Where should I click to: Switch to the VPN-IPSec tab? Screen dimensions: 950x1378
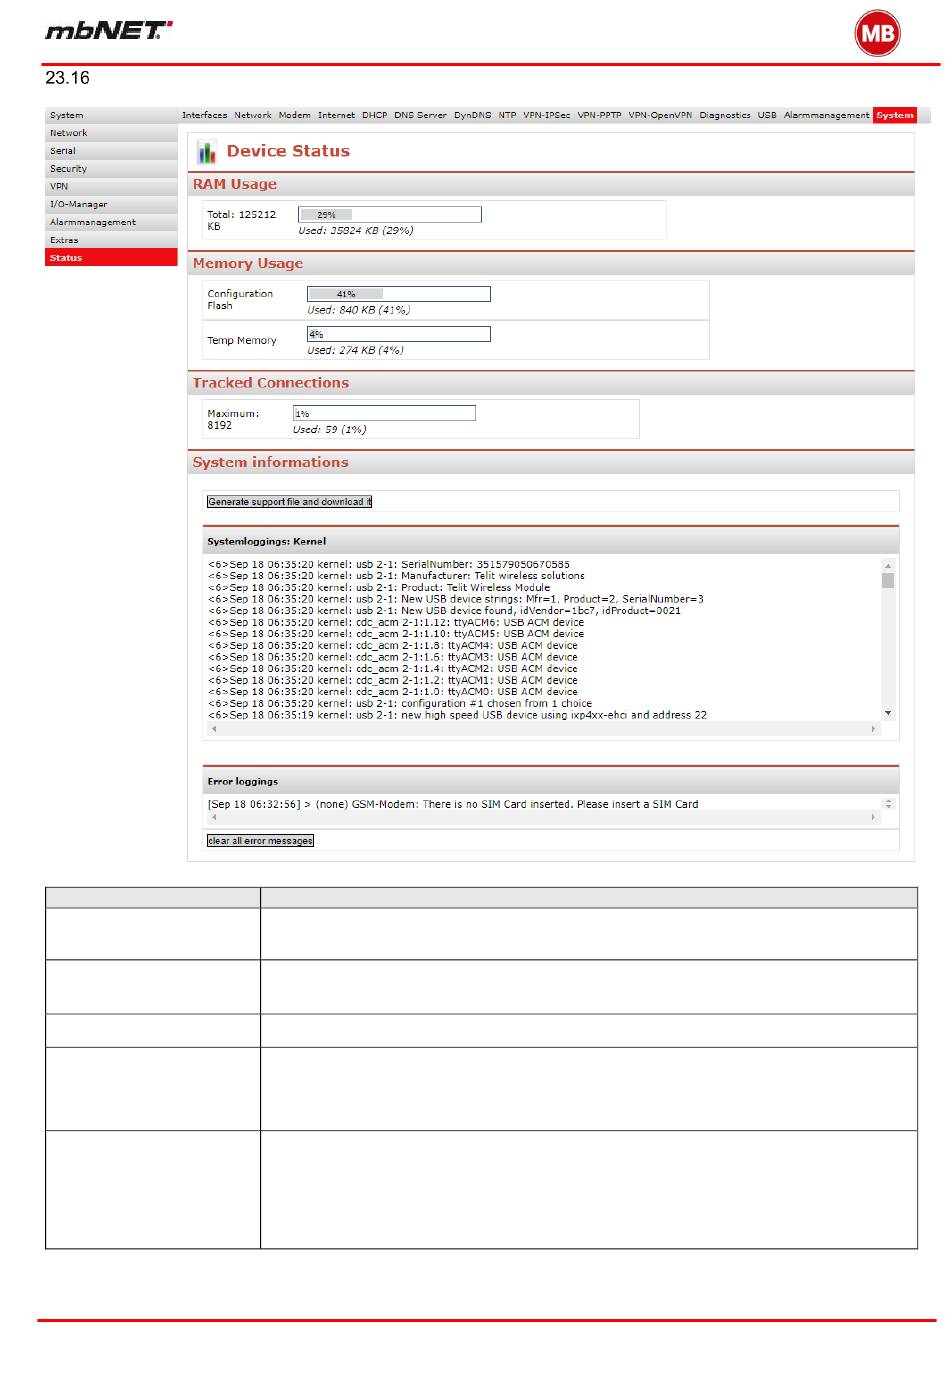[547, 115]
